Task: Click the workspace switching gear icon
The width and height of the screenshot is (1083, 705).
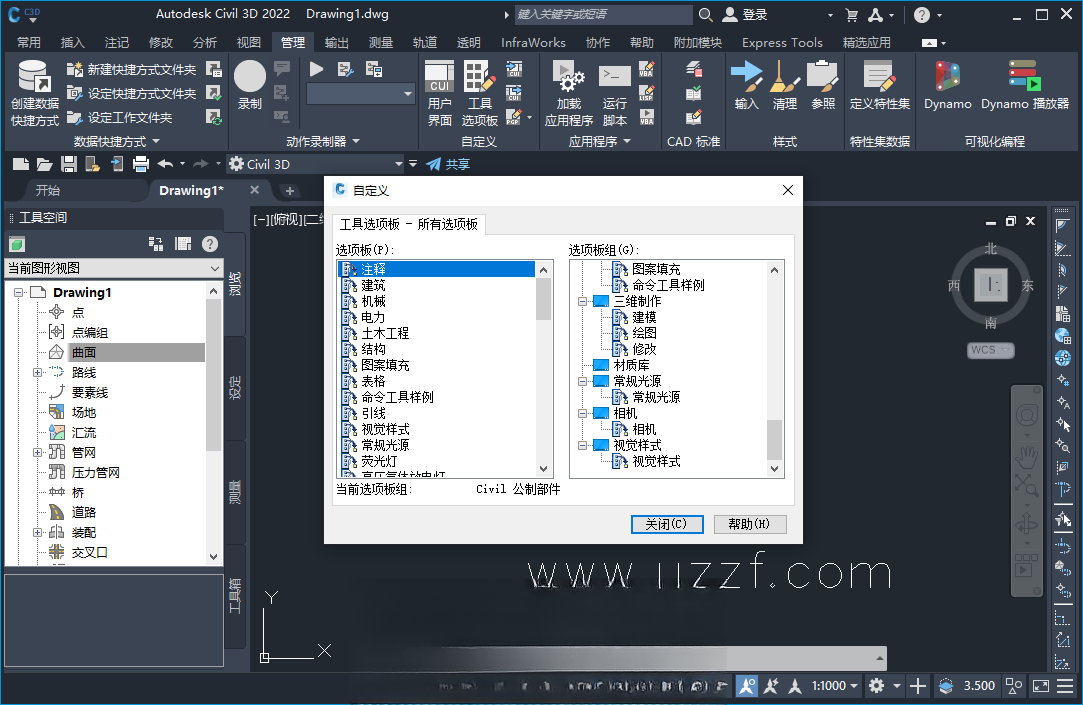Action: click(x=876, y=686)
